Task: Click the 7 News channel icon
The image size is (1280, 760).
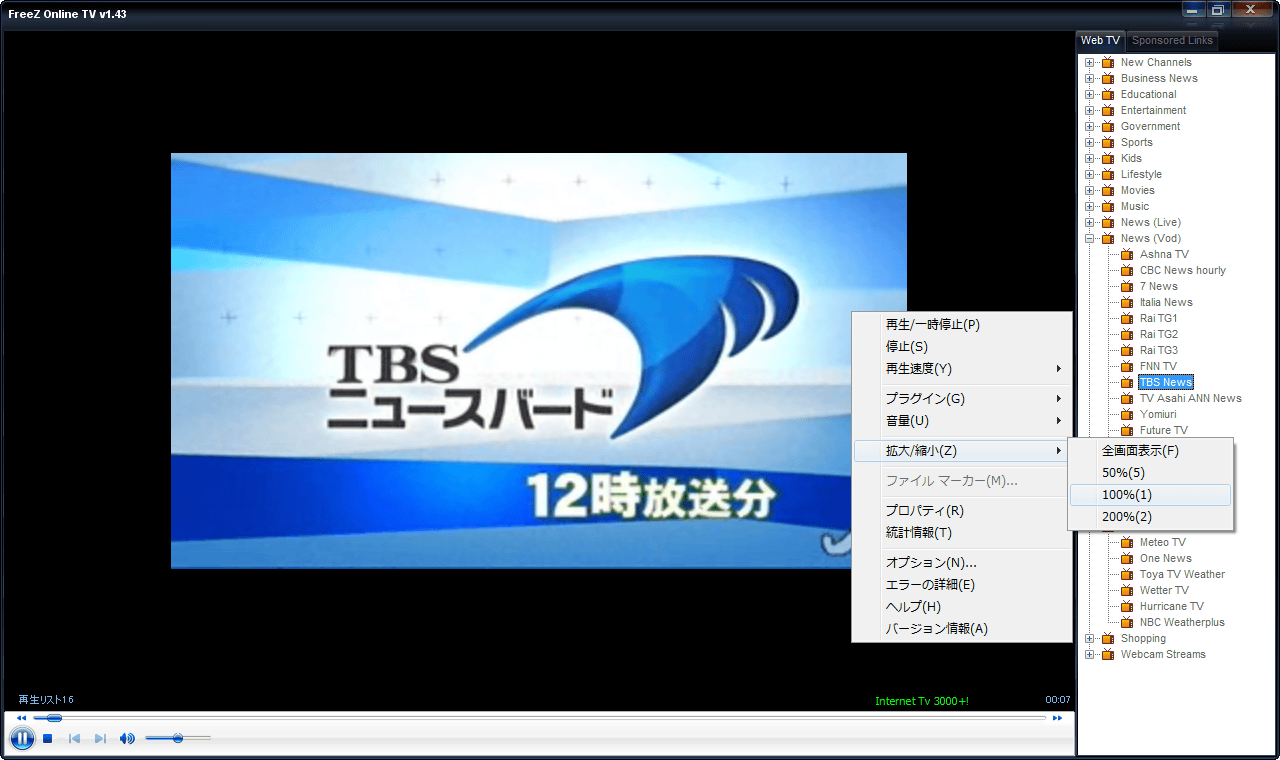Action: pos(1127,286)
